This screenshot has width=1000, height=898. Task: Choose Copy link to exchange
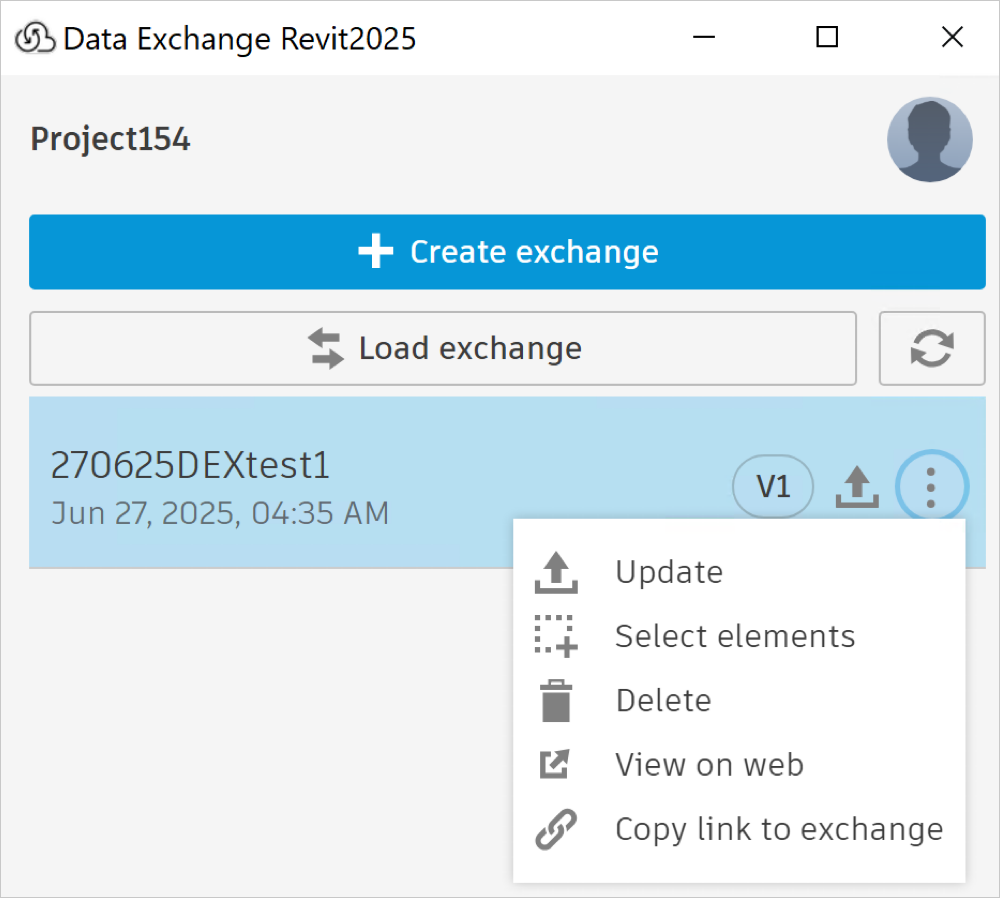pyautogui.click(x=739, y=829)
